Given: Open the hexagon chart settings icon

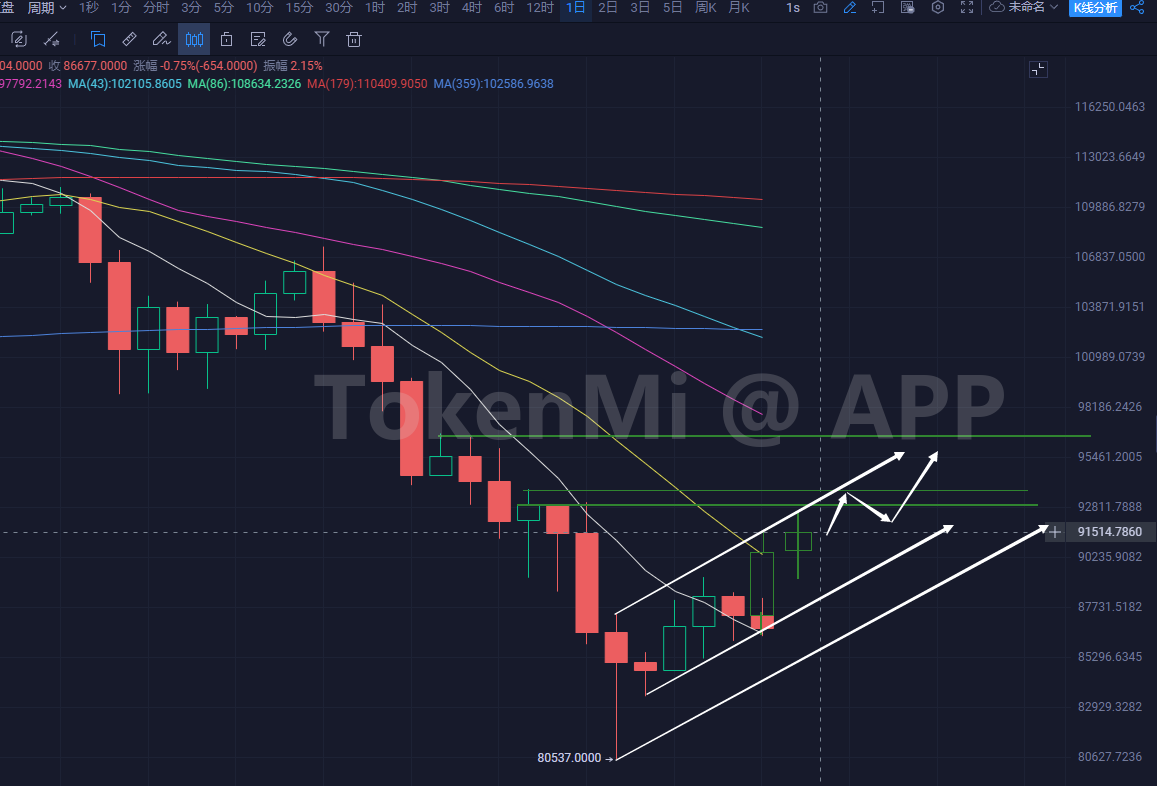Looking at the screenshot, I should (x=938, y=8).
